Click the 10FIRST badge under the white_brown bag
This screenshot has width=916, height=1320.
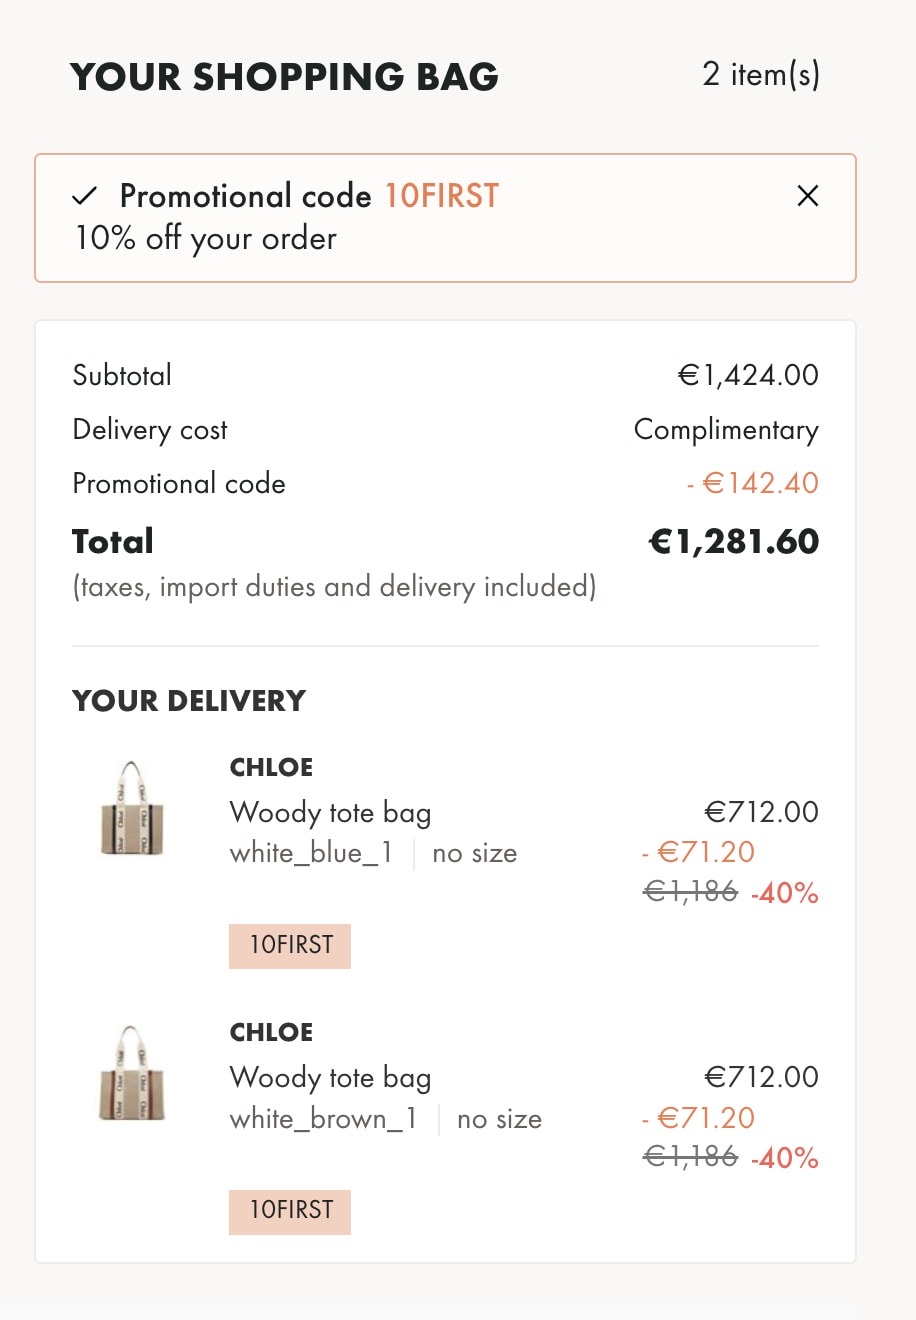(290, 1211)
